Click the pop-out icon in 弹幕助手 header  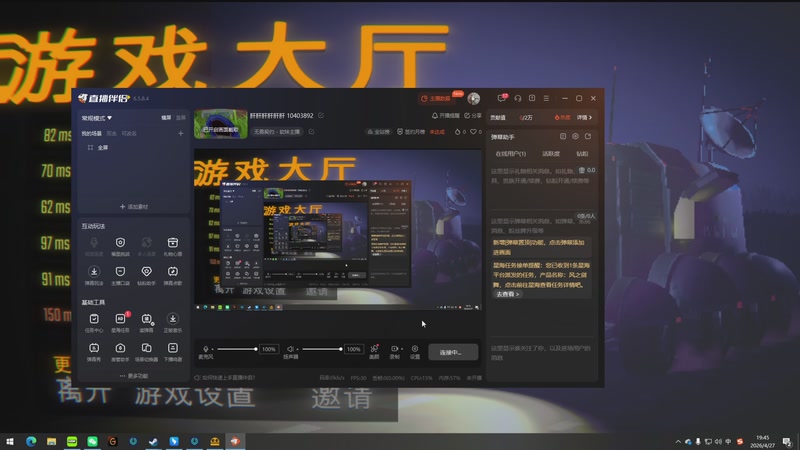point(588,137)
